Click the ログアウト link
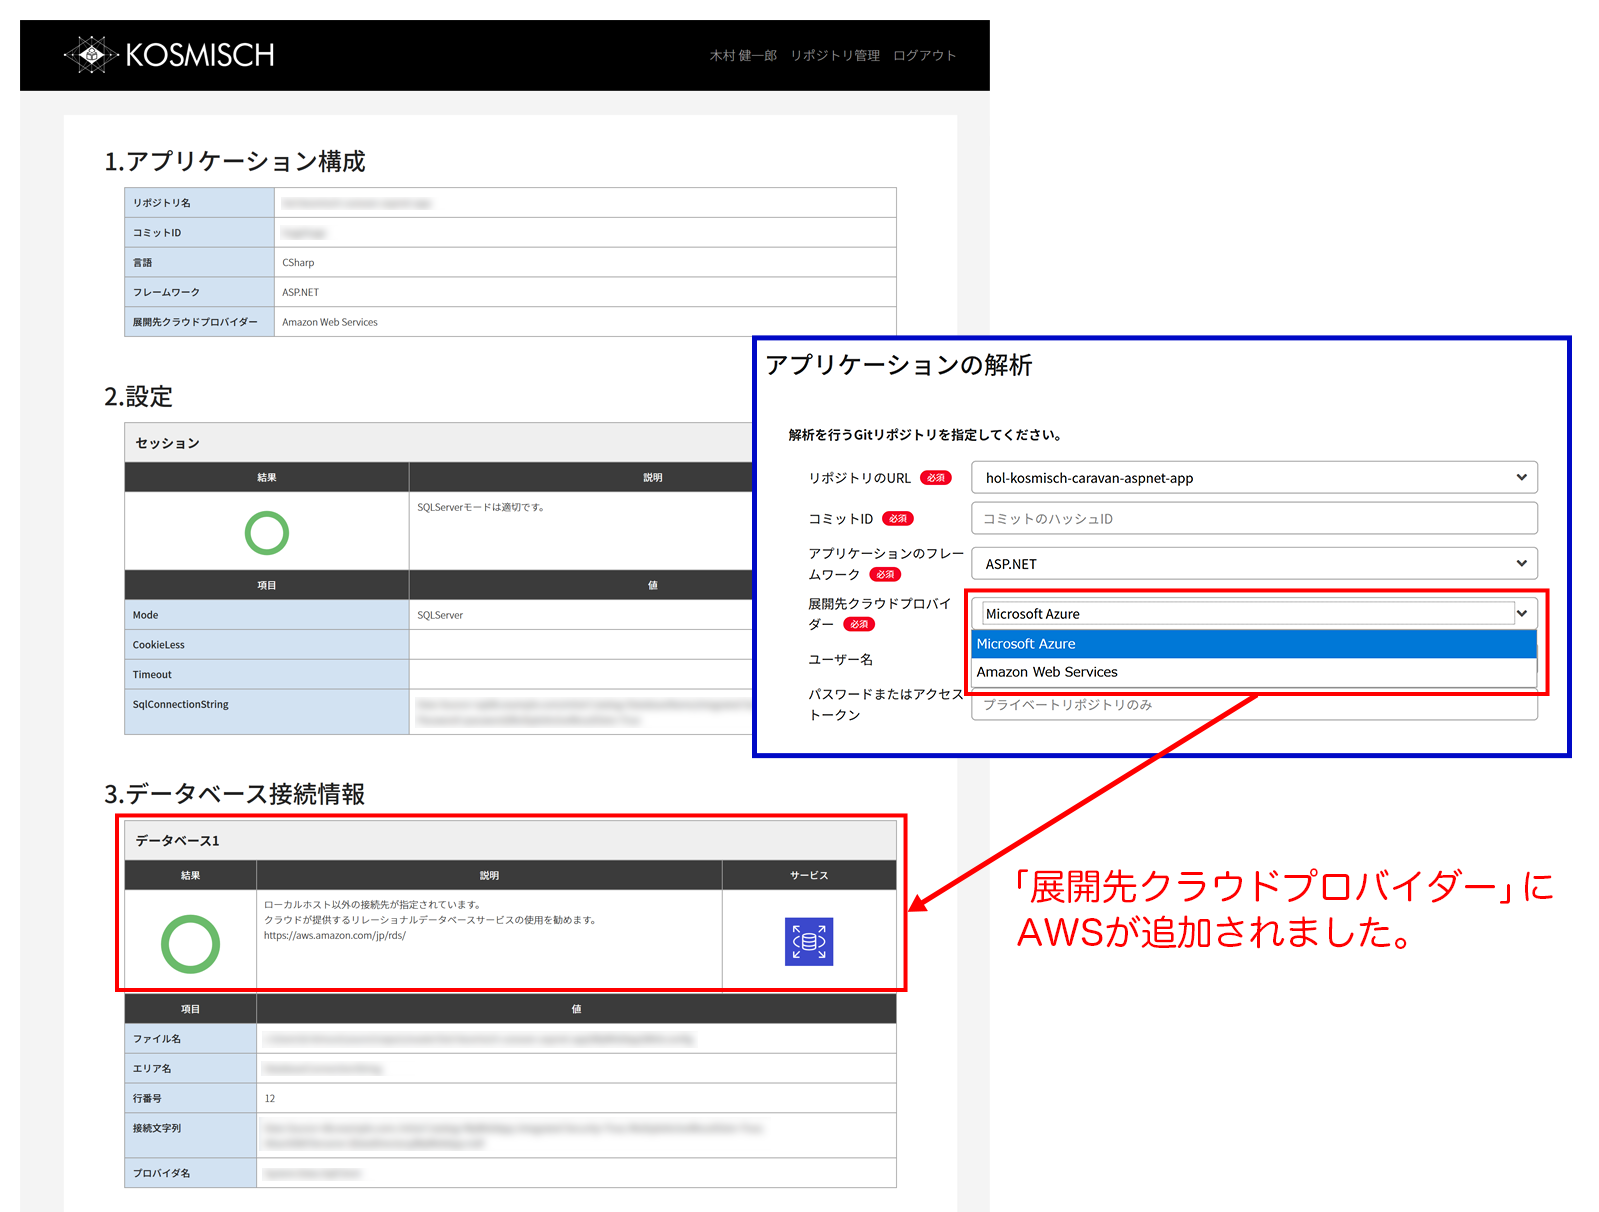Viewport: 1599px width, 1212px height. [x=925, y=55]
